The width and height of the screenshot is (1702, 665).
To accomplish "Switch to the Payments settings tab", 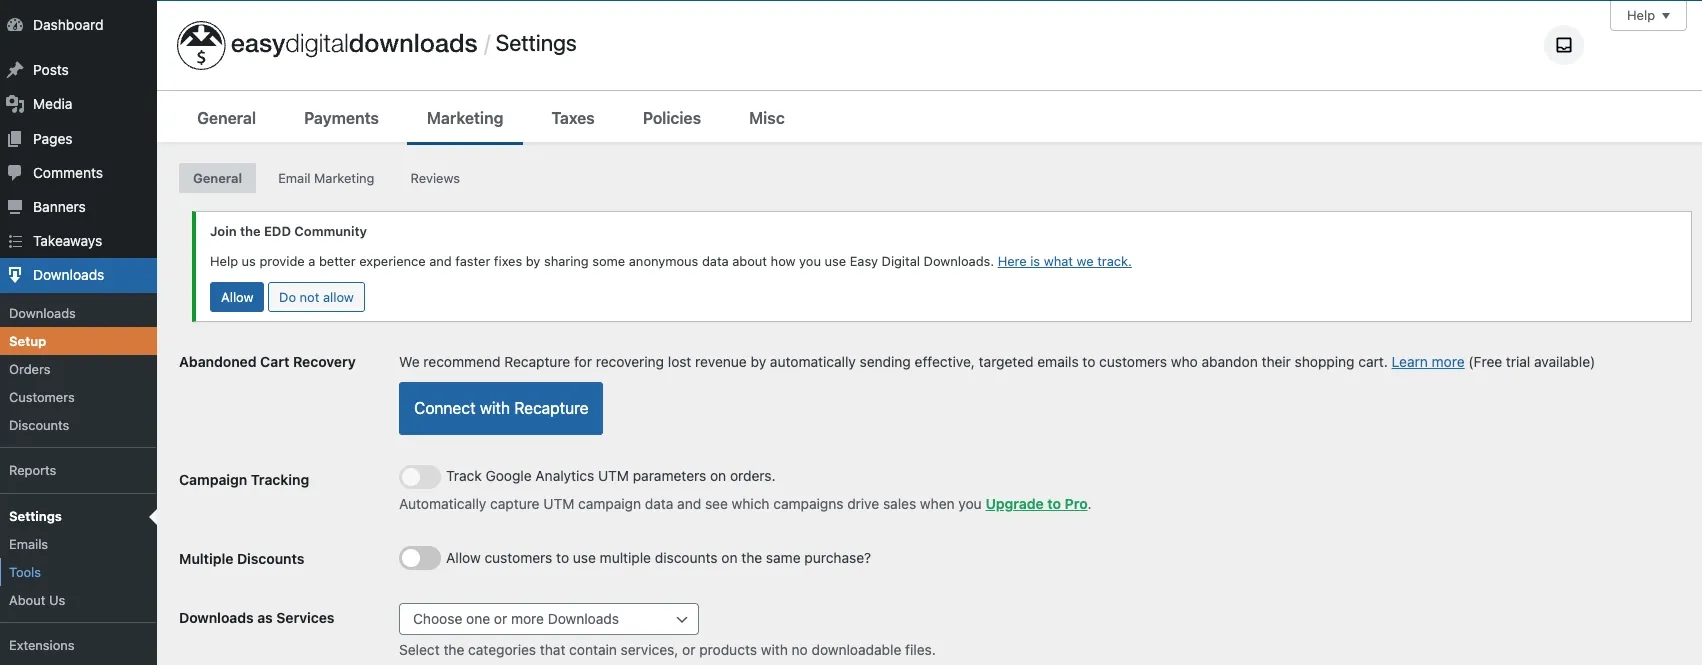I will [341, 118].
